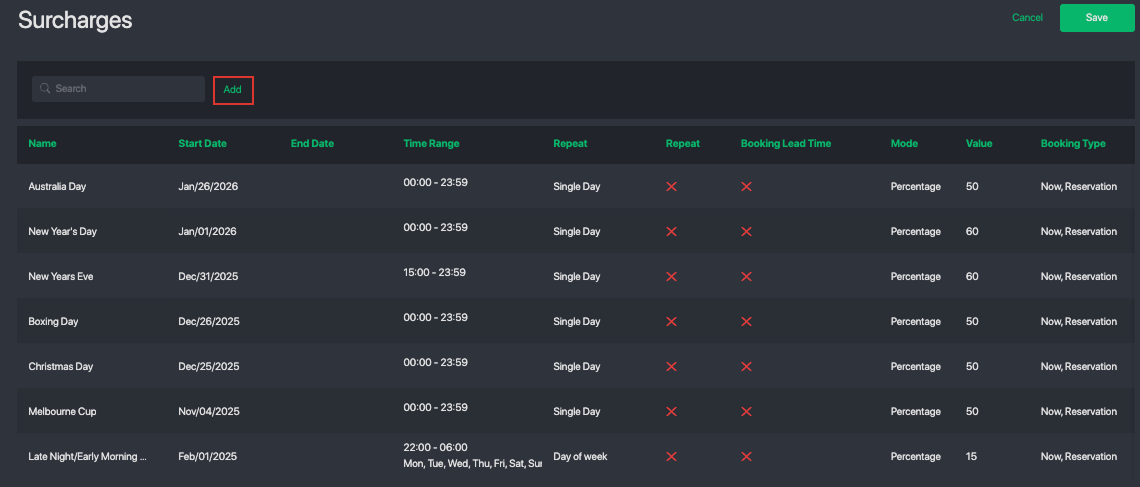The image size is (1140, 487).
Task: Sort by the Value column header
Action: [x=979, y=144]
